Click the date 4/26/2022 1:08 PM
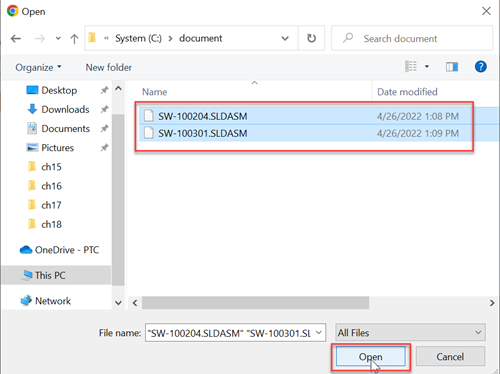The height and width of the screenshot is (374, 500). [x=418, y=116]
